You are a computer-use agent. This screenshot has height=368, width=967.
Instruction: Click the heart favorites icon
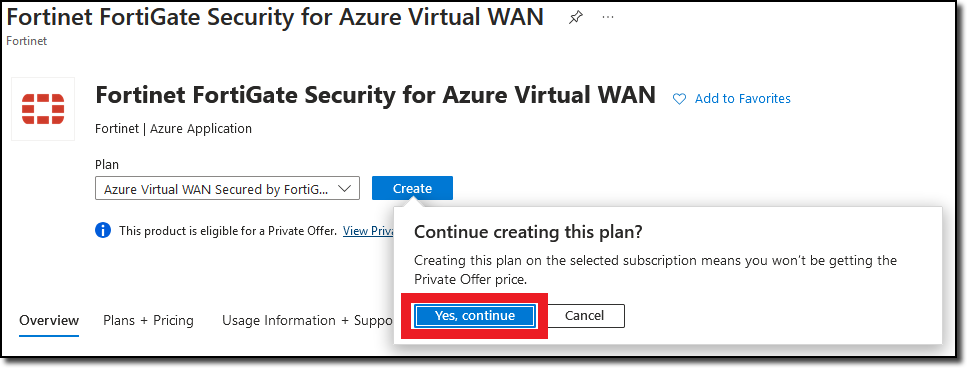[x=679, y=99]
